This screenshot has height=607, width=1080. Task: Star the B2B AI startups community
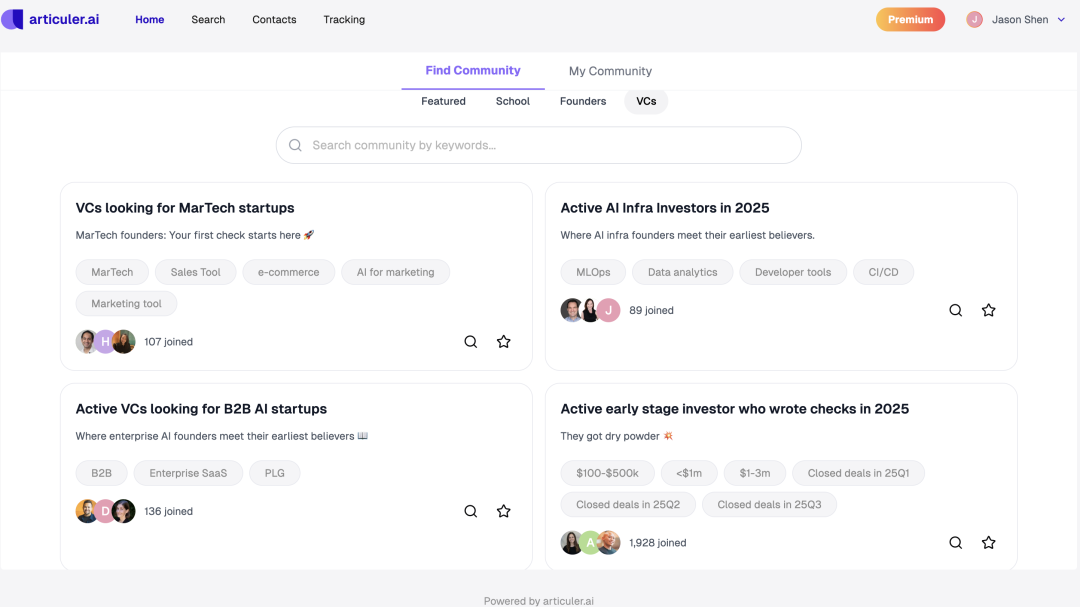(504, 512)
